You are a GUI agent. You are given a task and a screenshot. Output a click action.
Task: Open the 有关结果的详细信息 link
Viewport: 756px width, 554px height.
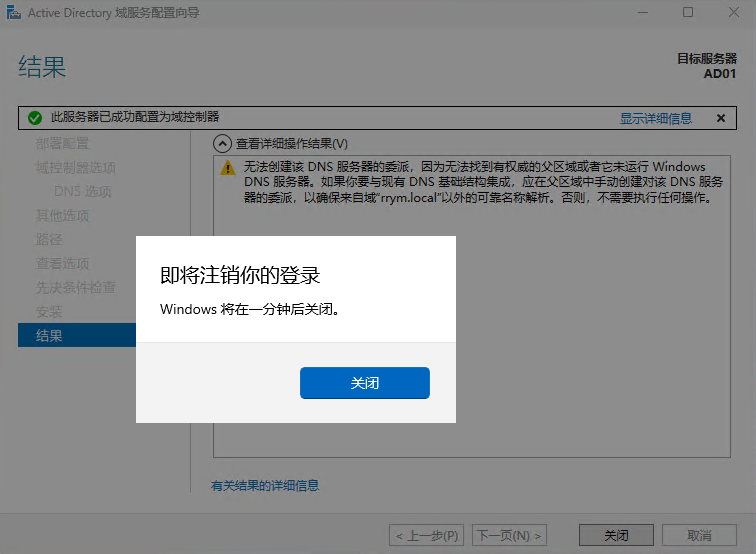pyautogui.click(x=265, y=486)
